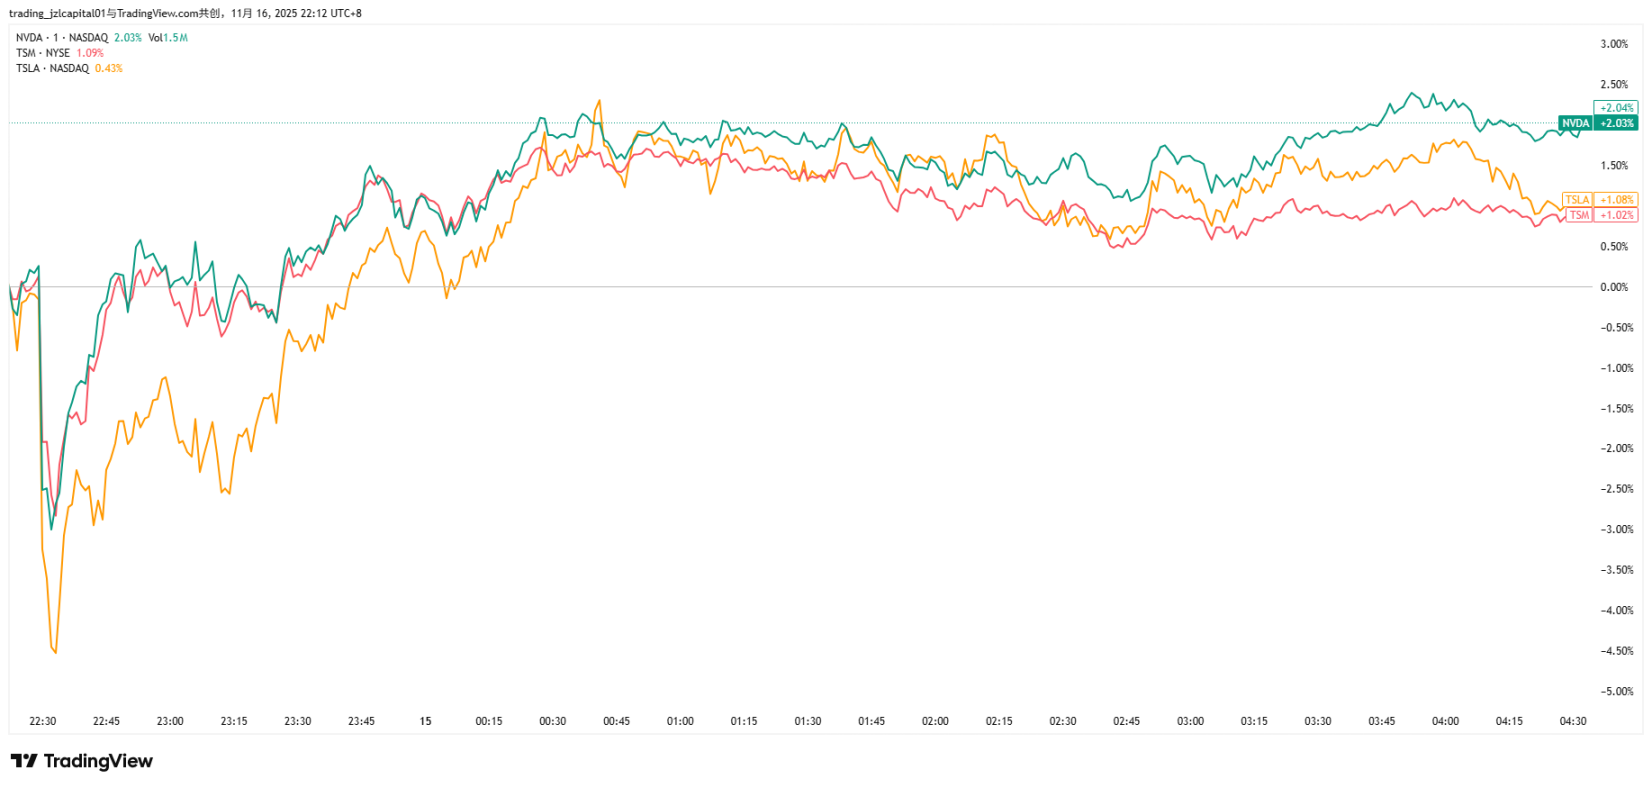Click the red TSM price-scale tag
The height and width of the screenshot is (788, 1652).
tap(1579, 215)
